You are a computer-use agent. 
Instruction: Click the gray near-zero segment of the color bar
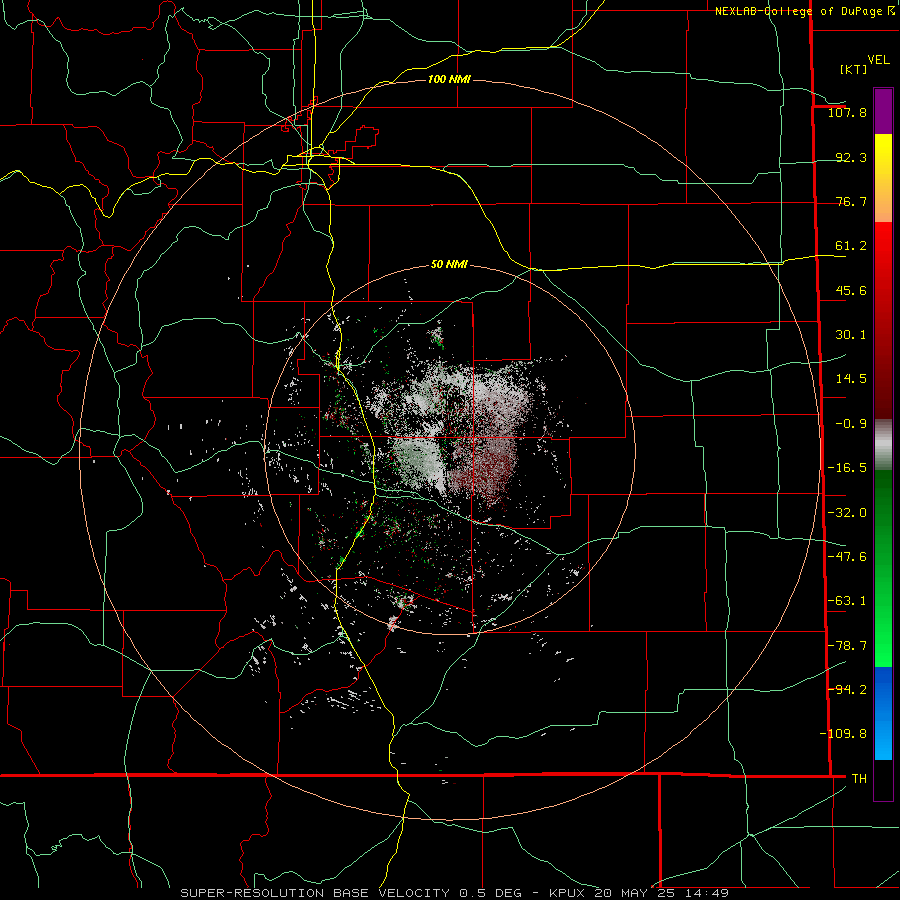coord(883,445)
